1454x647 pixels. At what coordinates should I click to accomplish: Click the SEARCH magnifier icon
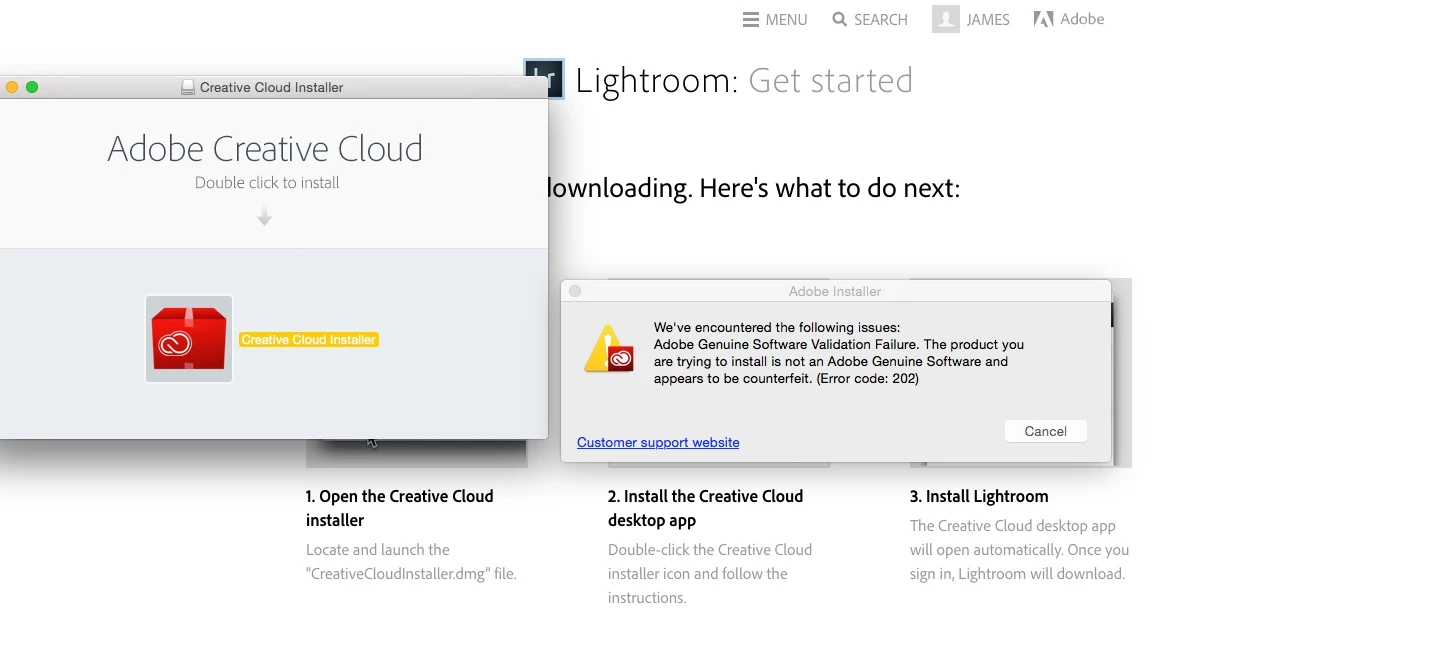840,19
